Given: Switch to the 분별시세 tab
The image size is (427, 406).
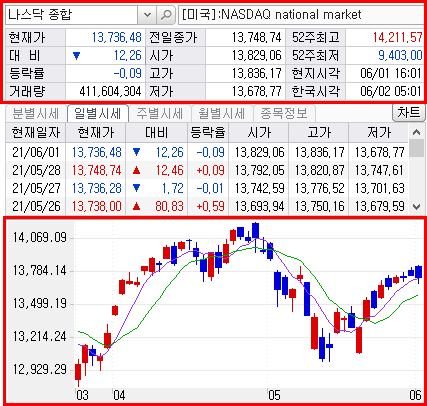Looking at the screenshot, I should pos(36,114).
